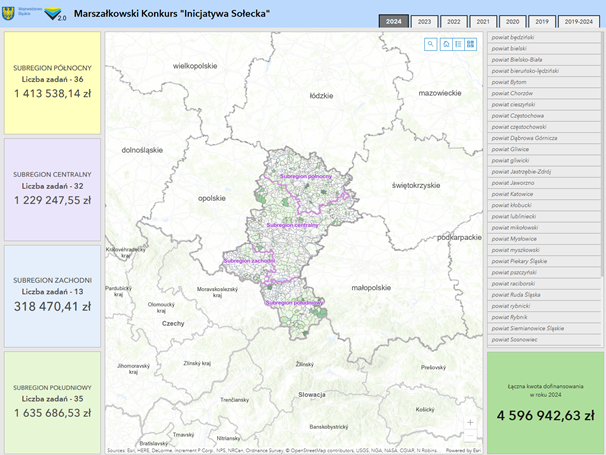Click the home default extent icon
606x455 pixels.
[446, 44]
